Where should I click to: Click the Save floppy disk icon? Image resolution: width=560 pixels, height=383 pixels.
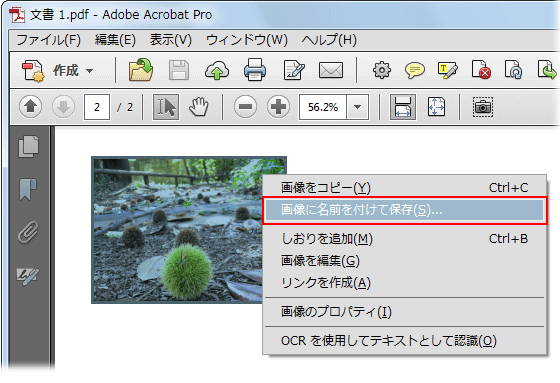coord(179,70)
